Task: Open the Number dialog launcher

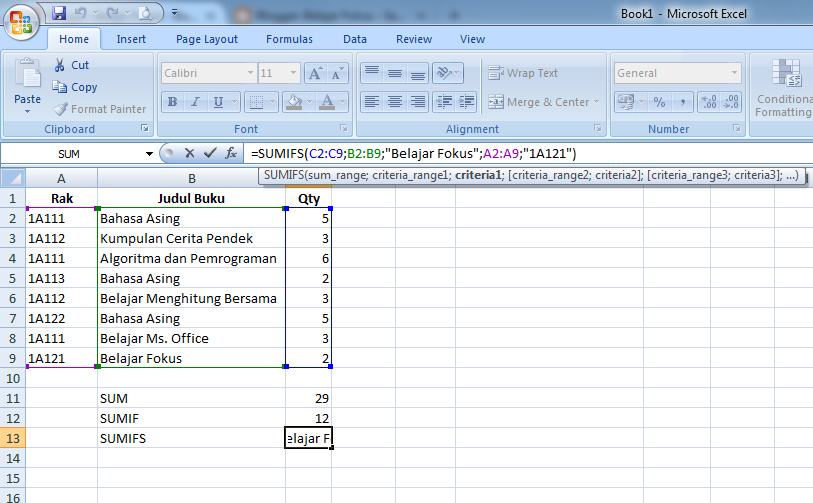Action: click(x=736, y=128)
